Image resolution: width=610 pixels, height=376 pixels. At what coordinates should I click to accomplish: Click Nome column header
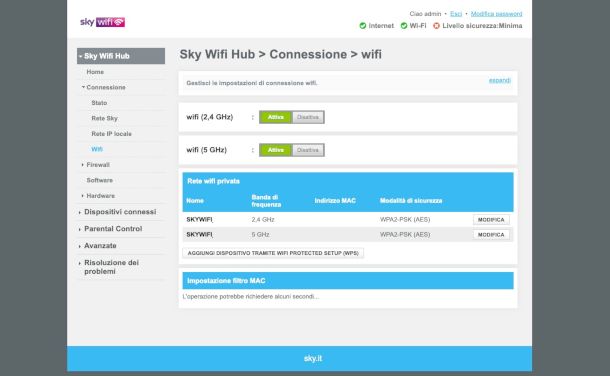(195, 201)
